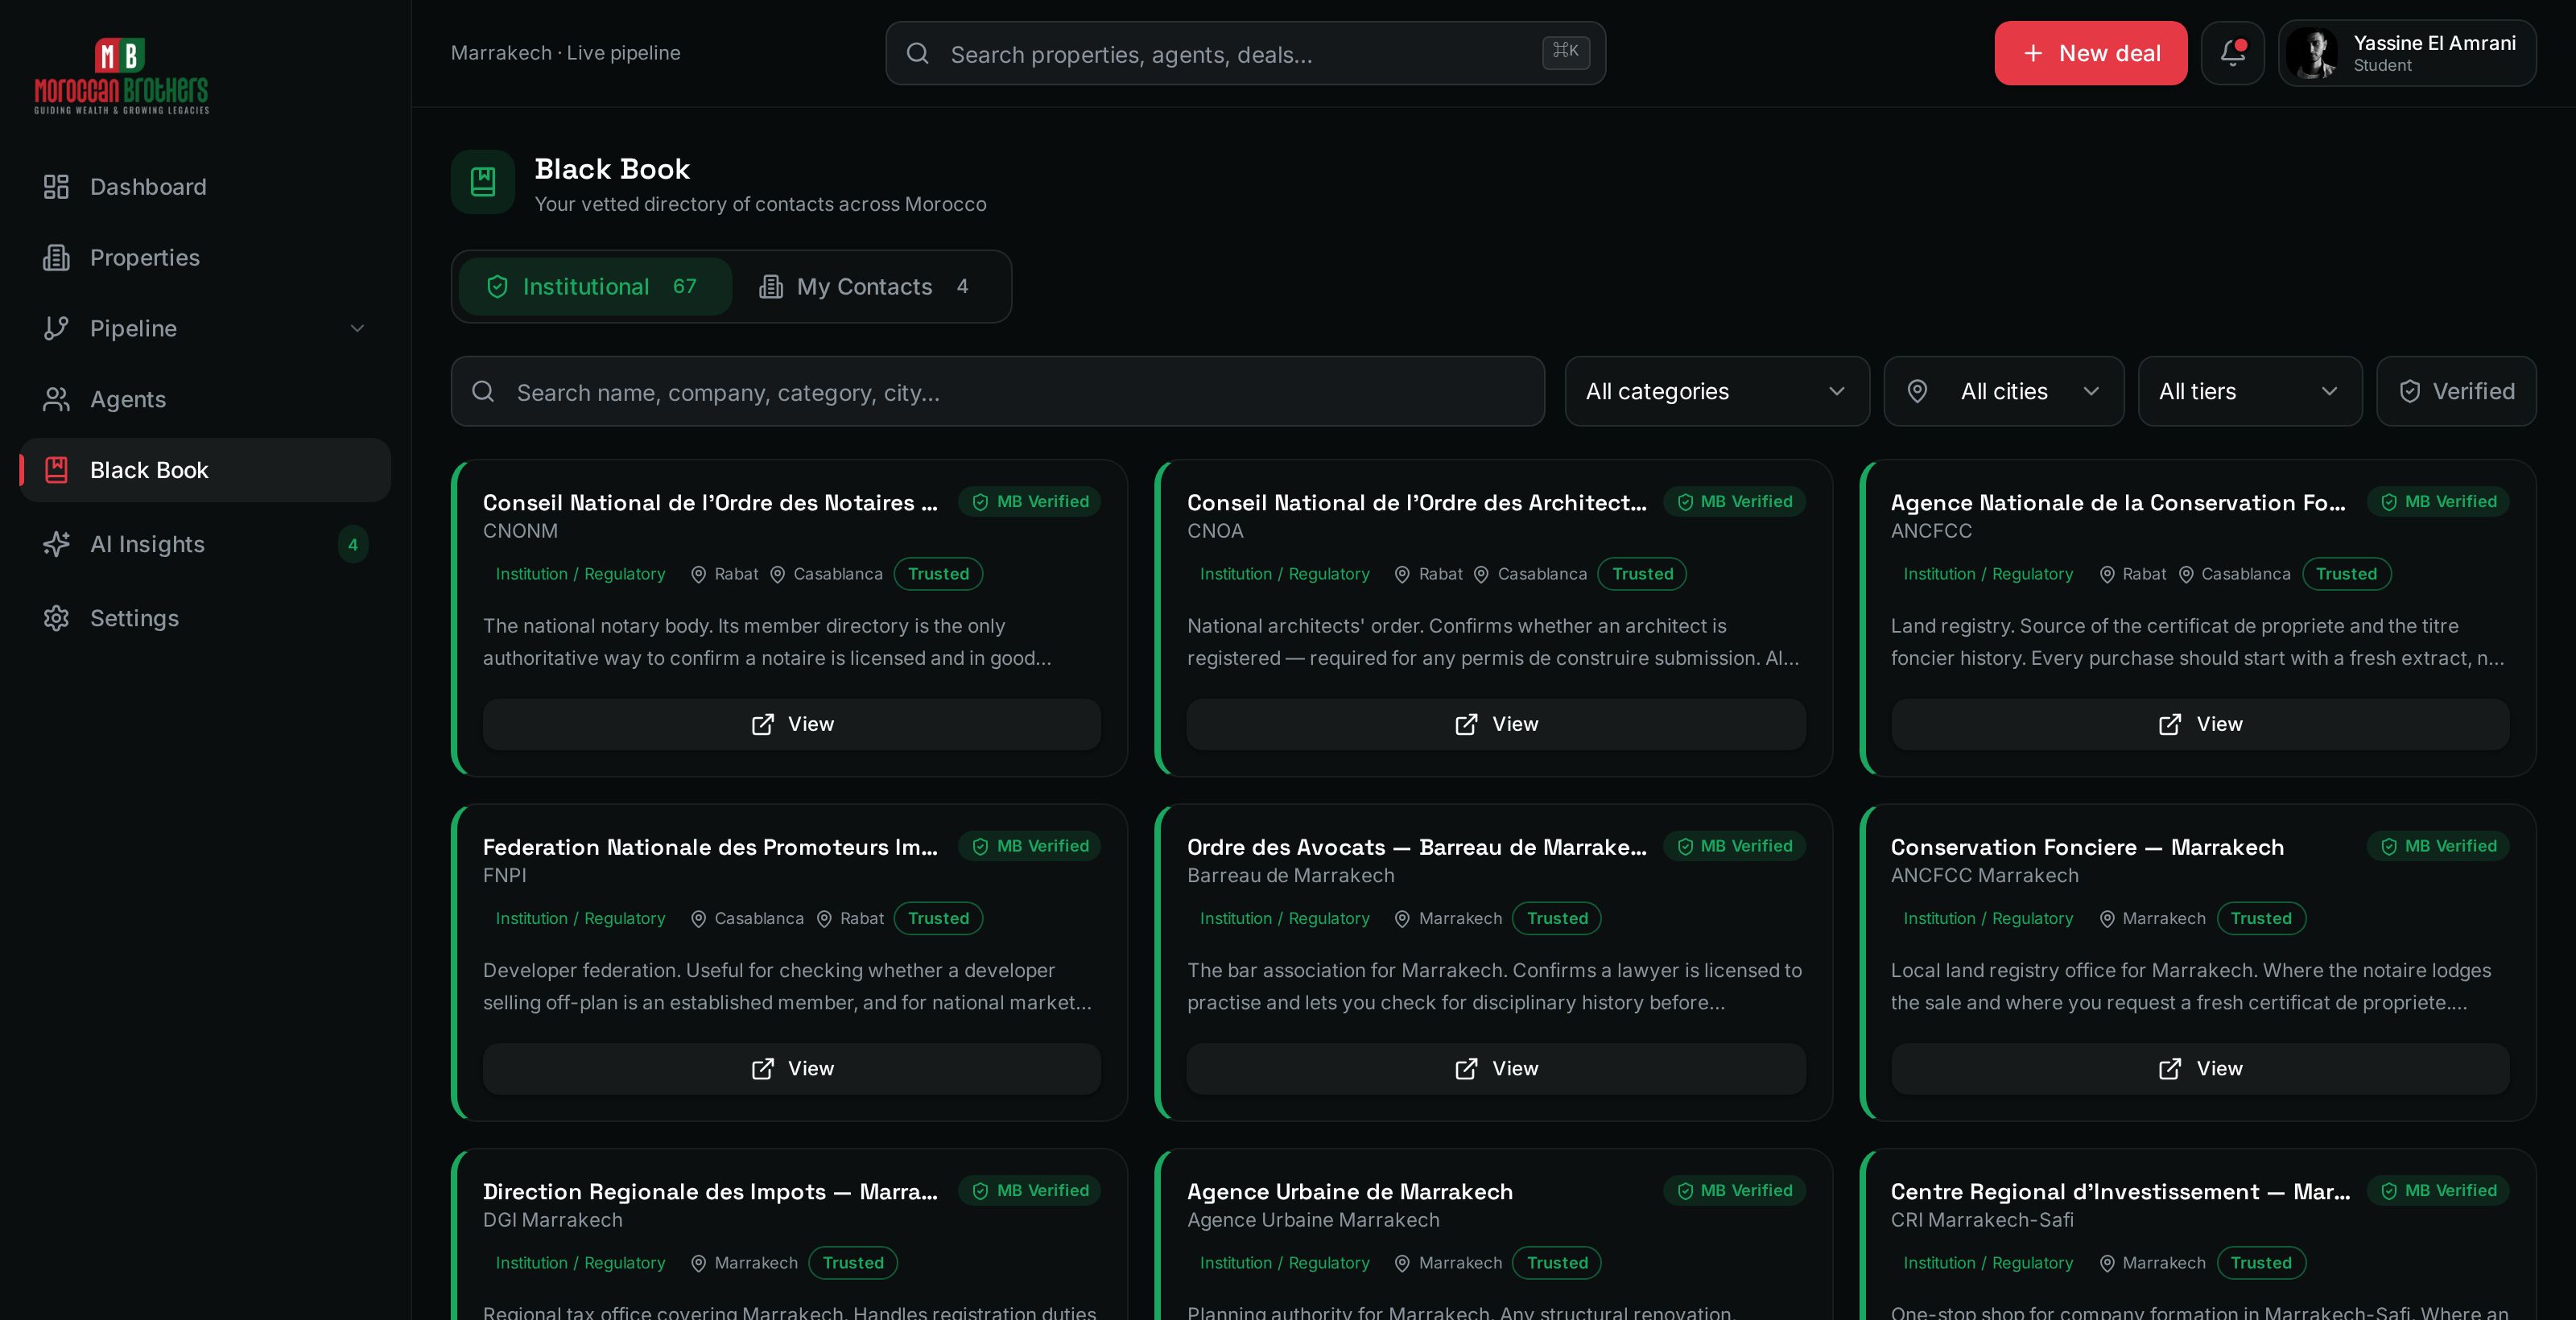
Task: Open Settings from the sidebar
Action: pos(205,618)
